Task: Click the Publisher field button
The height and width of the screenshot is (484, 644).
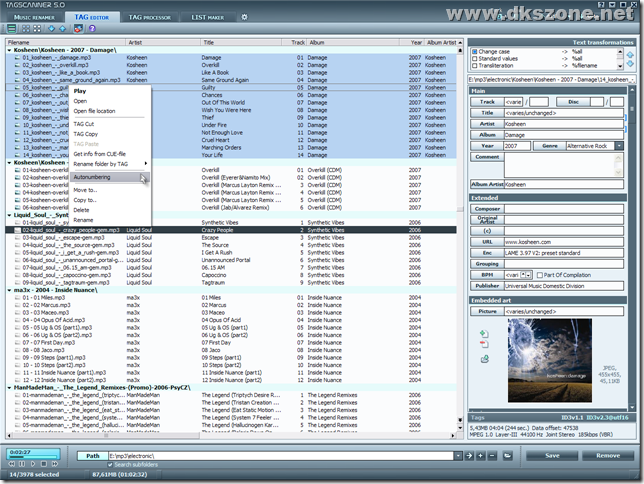Action: coord(487,286)
